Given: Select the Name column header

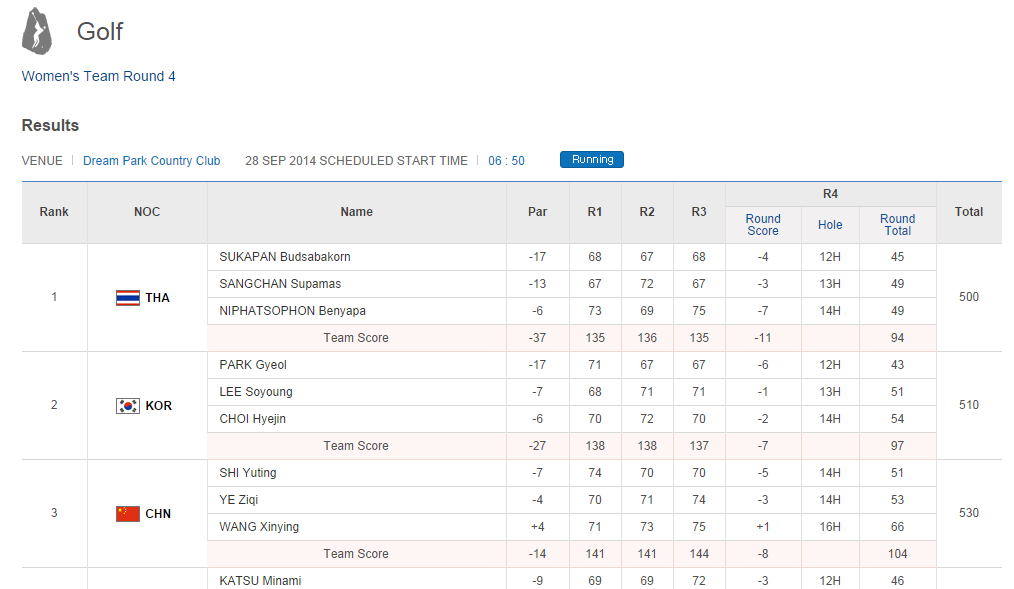Looking at the screenshot, I should [356, 212].
